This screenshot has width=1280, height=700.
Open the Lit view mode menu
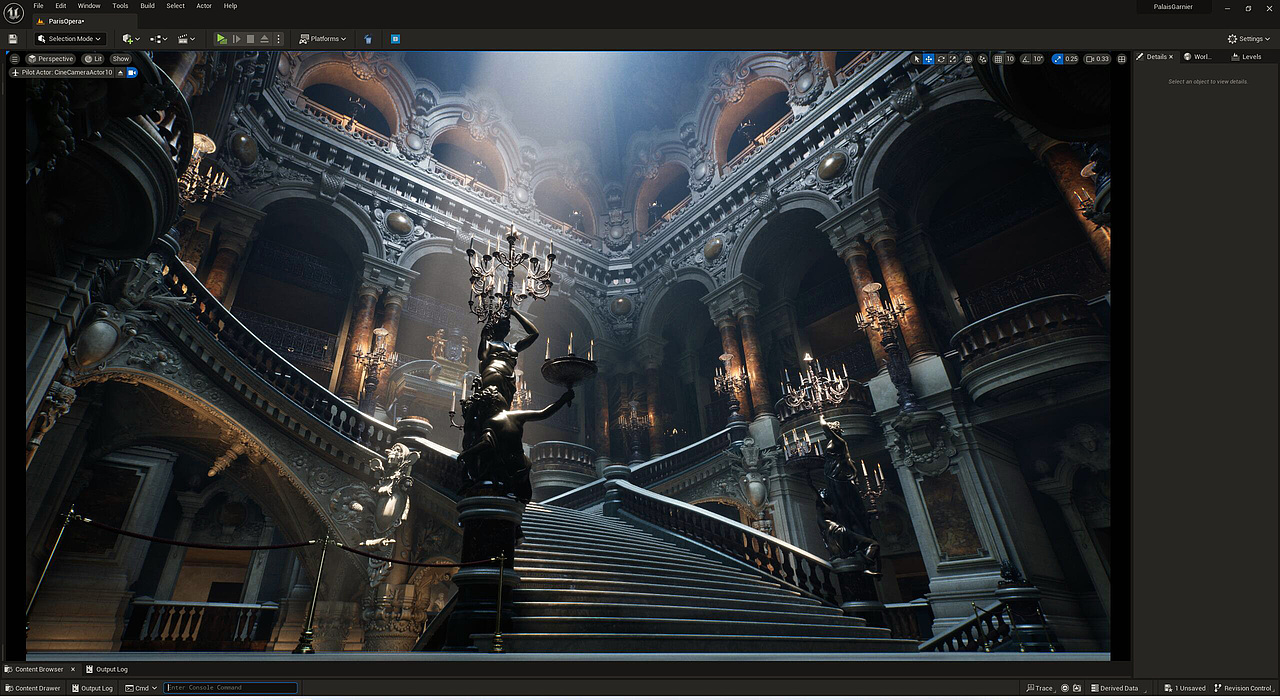tap(93, 59)
